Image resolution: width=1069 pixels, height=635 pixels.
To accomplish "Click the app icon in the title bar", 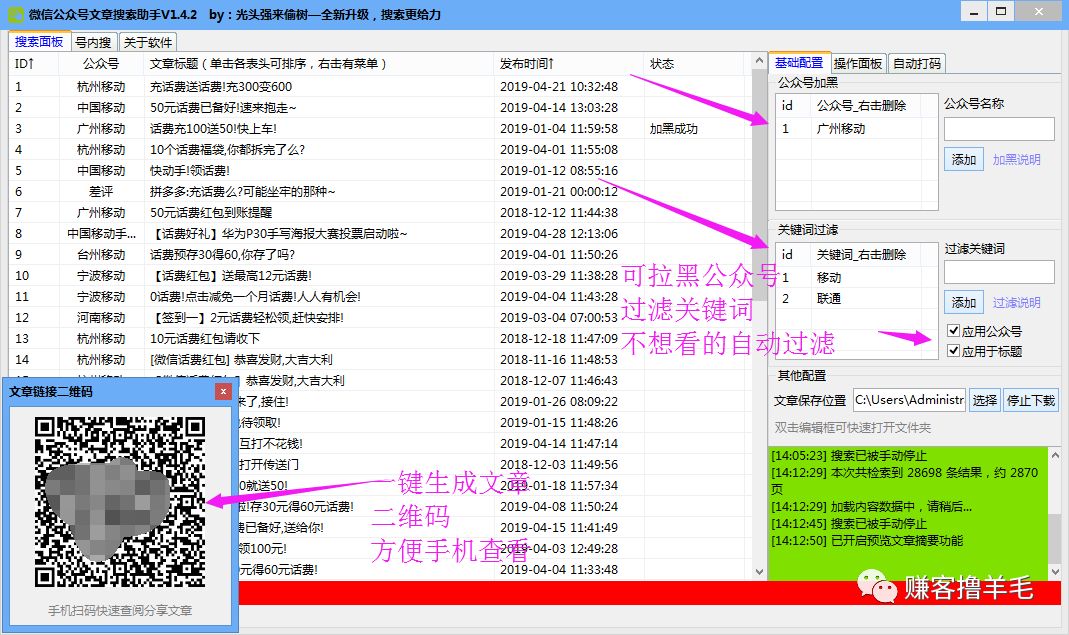I will (x=15, y=14).
